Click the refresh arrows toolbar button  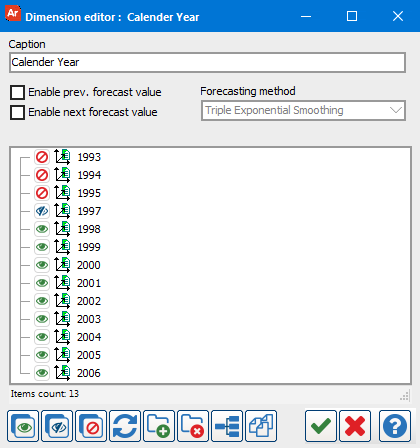click(x=125, y=426)
